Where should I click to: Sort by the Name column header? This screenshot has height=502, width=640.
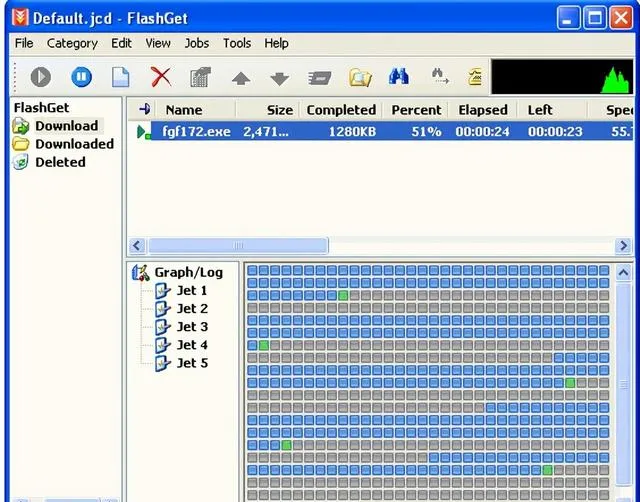(x=195, y=110)
